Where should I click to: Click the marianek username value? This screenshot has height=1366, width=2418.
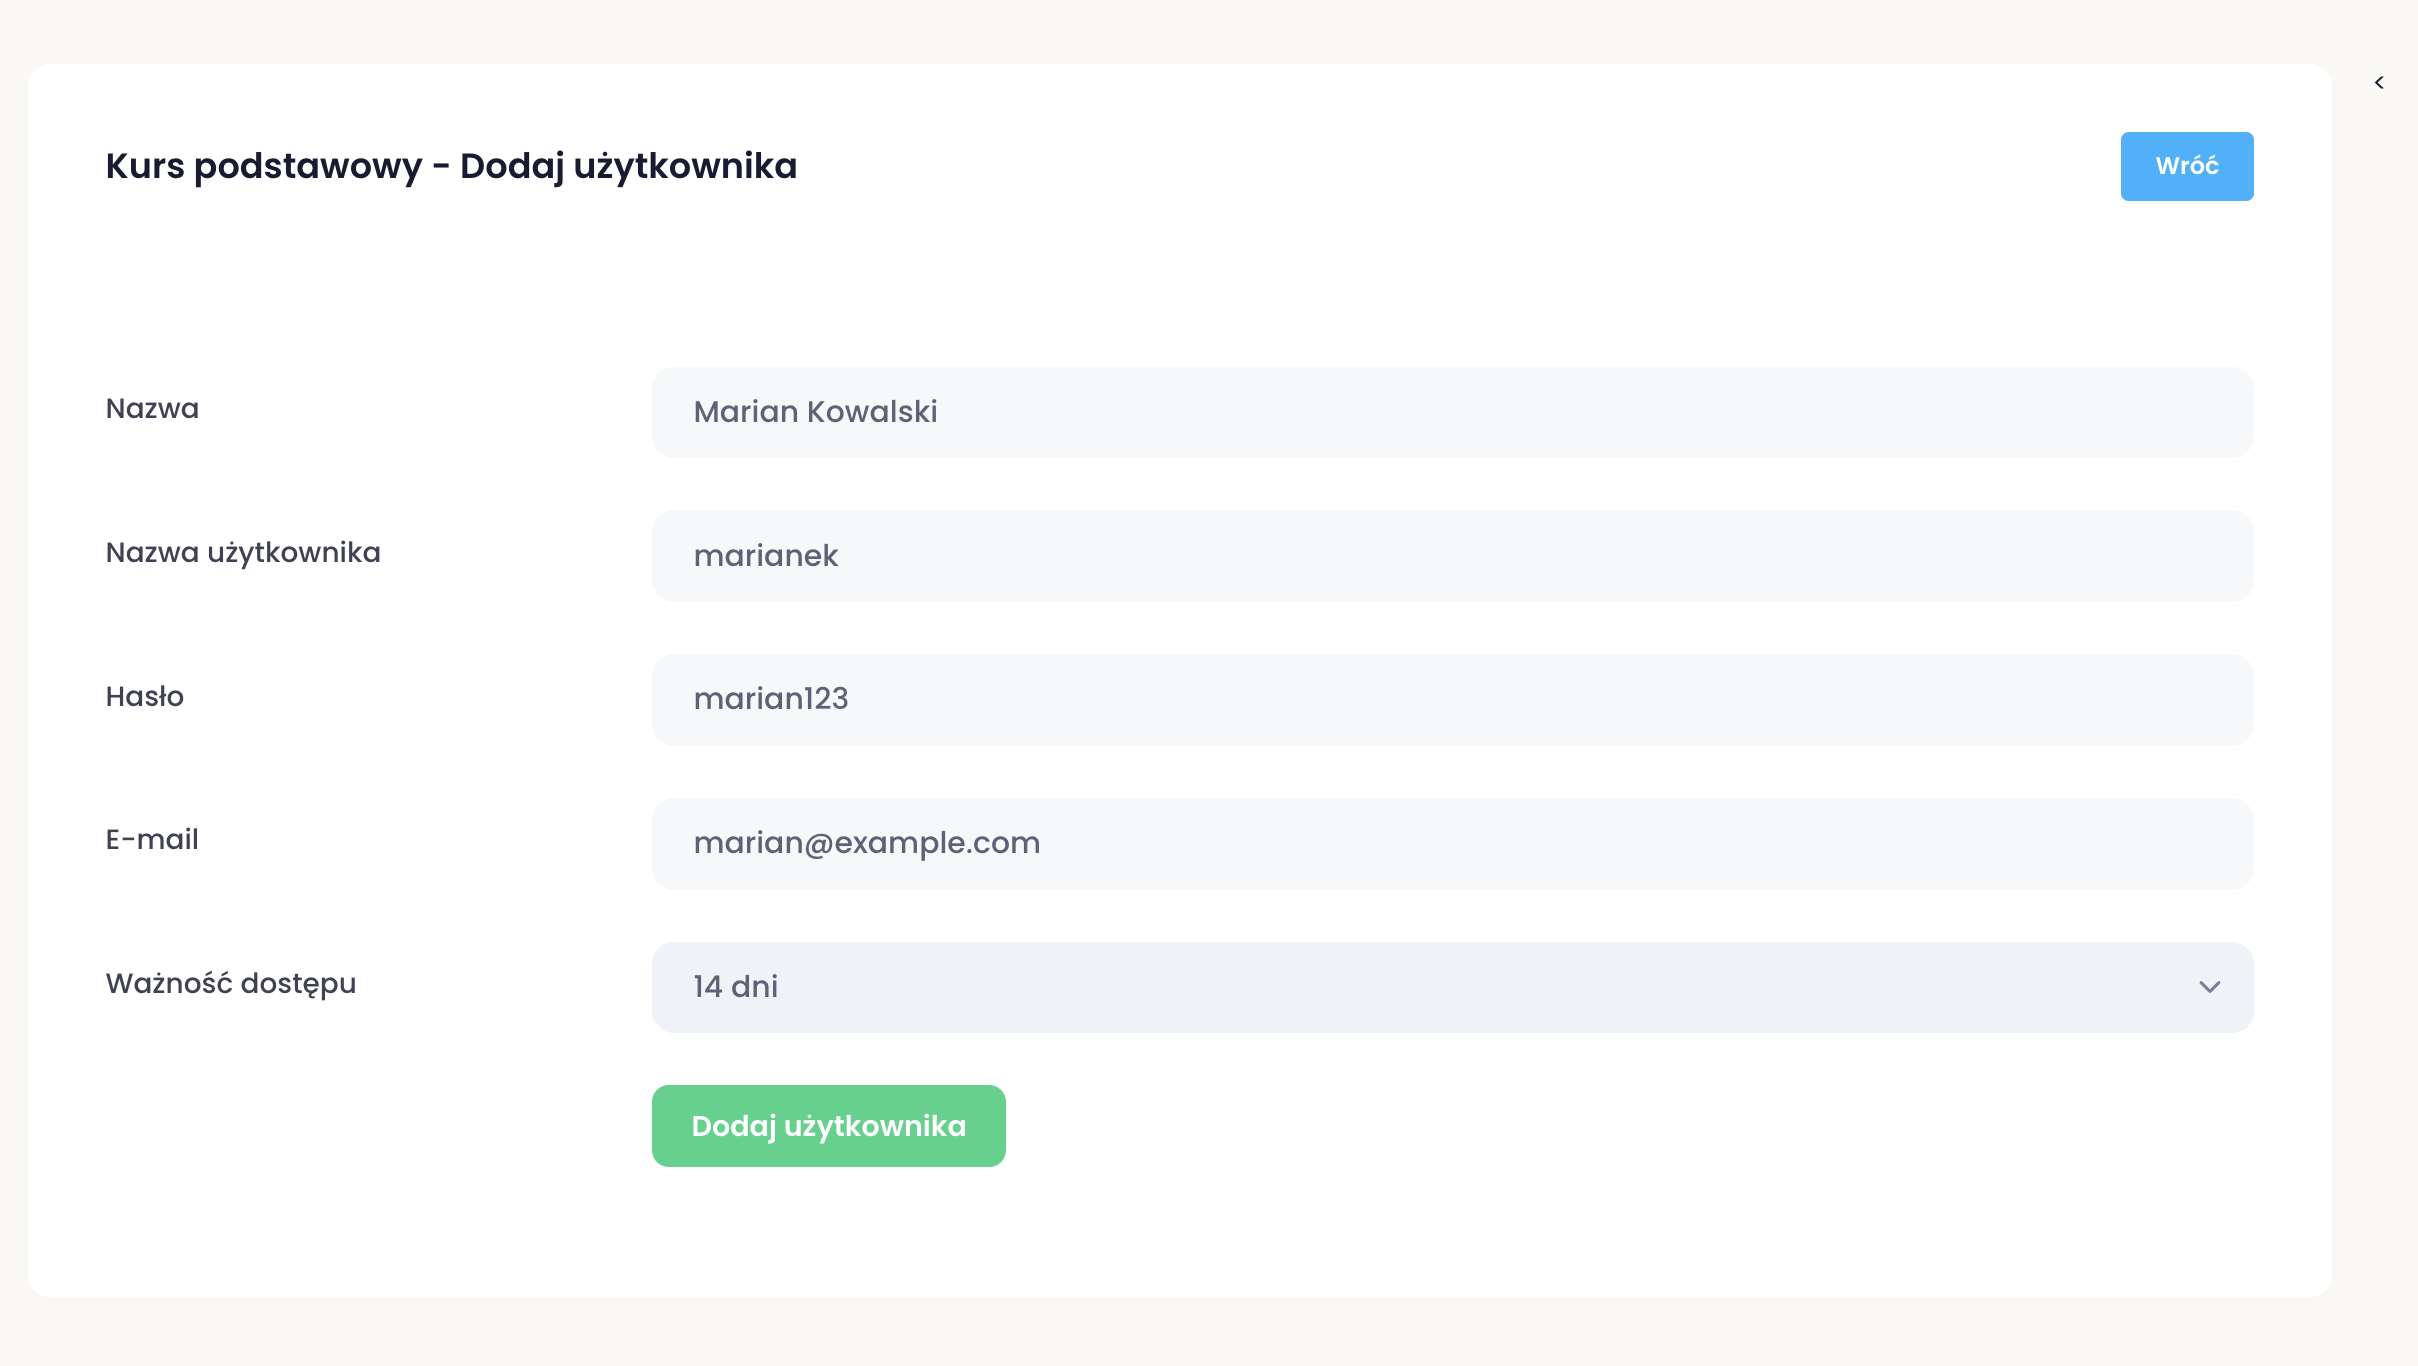pyautogui.click(x=766, y=556)
